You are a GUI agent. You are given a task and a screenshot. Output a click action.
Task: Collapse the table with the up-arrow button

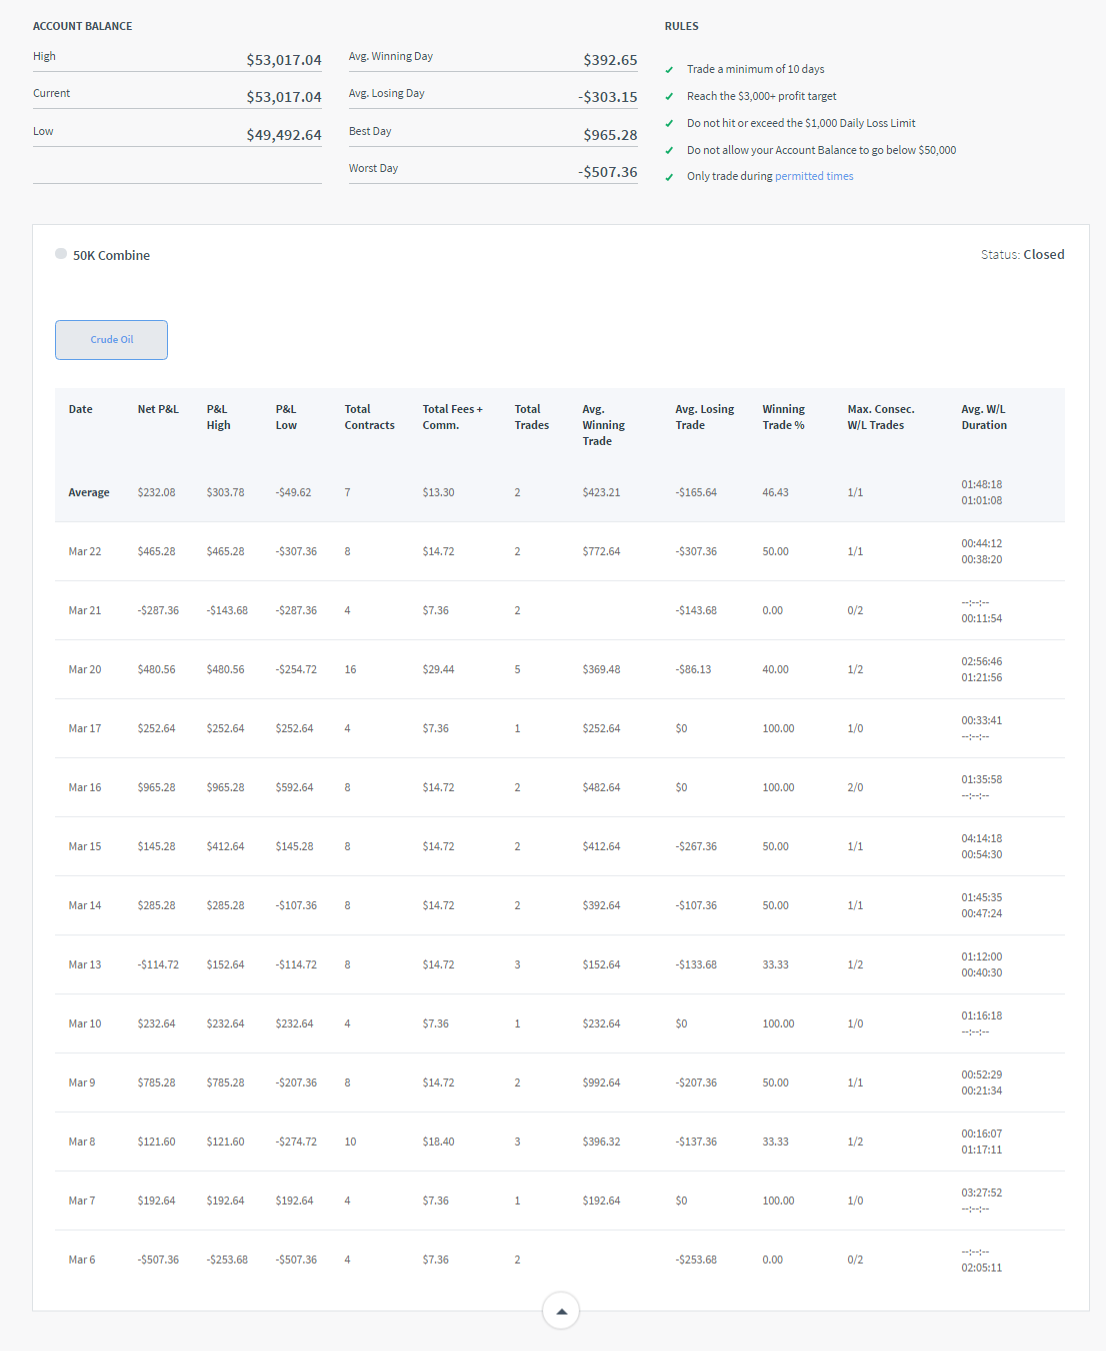561,1311
